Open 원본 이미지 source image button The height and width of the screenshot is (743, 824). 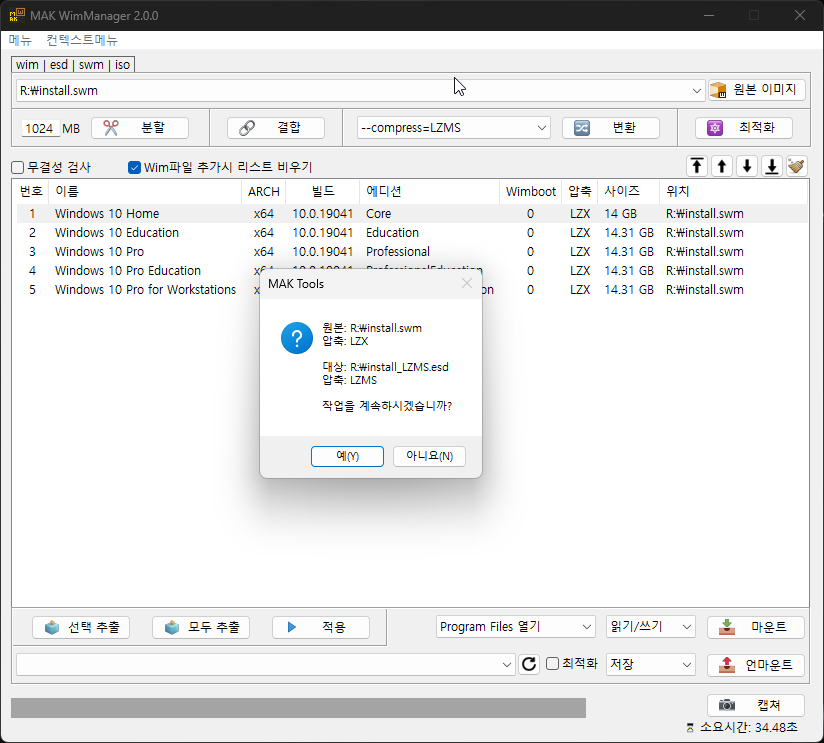pos(756,90)
